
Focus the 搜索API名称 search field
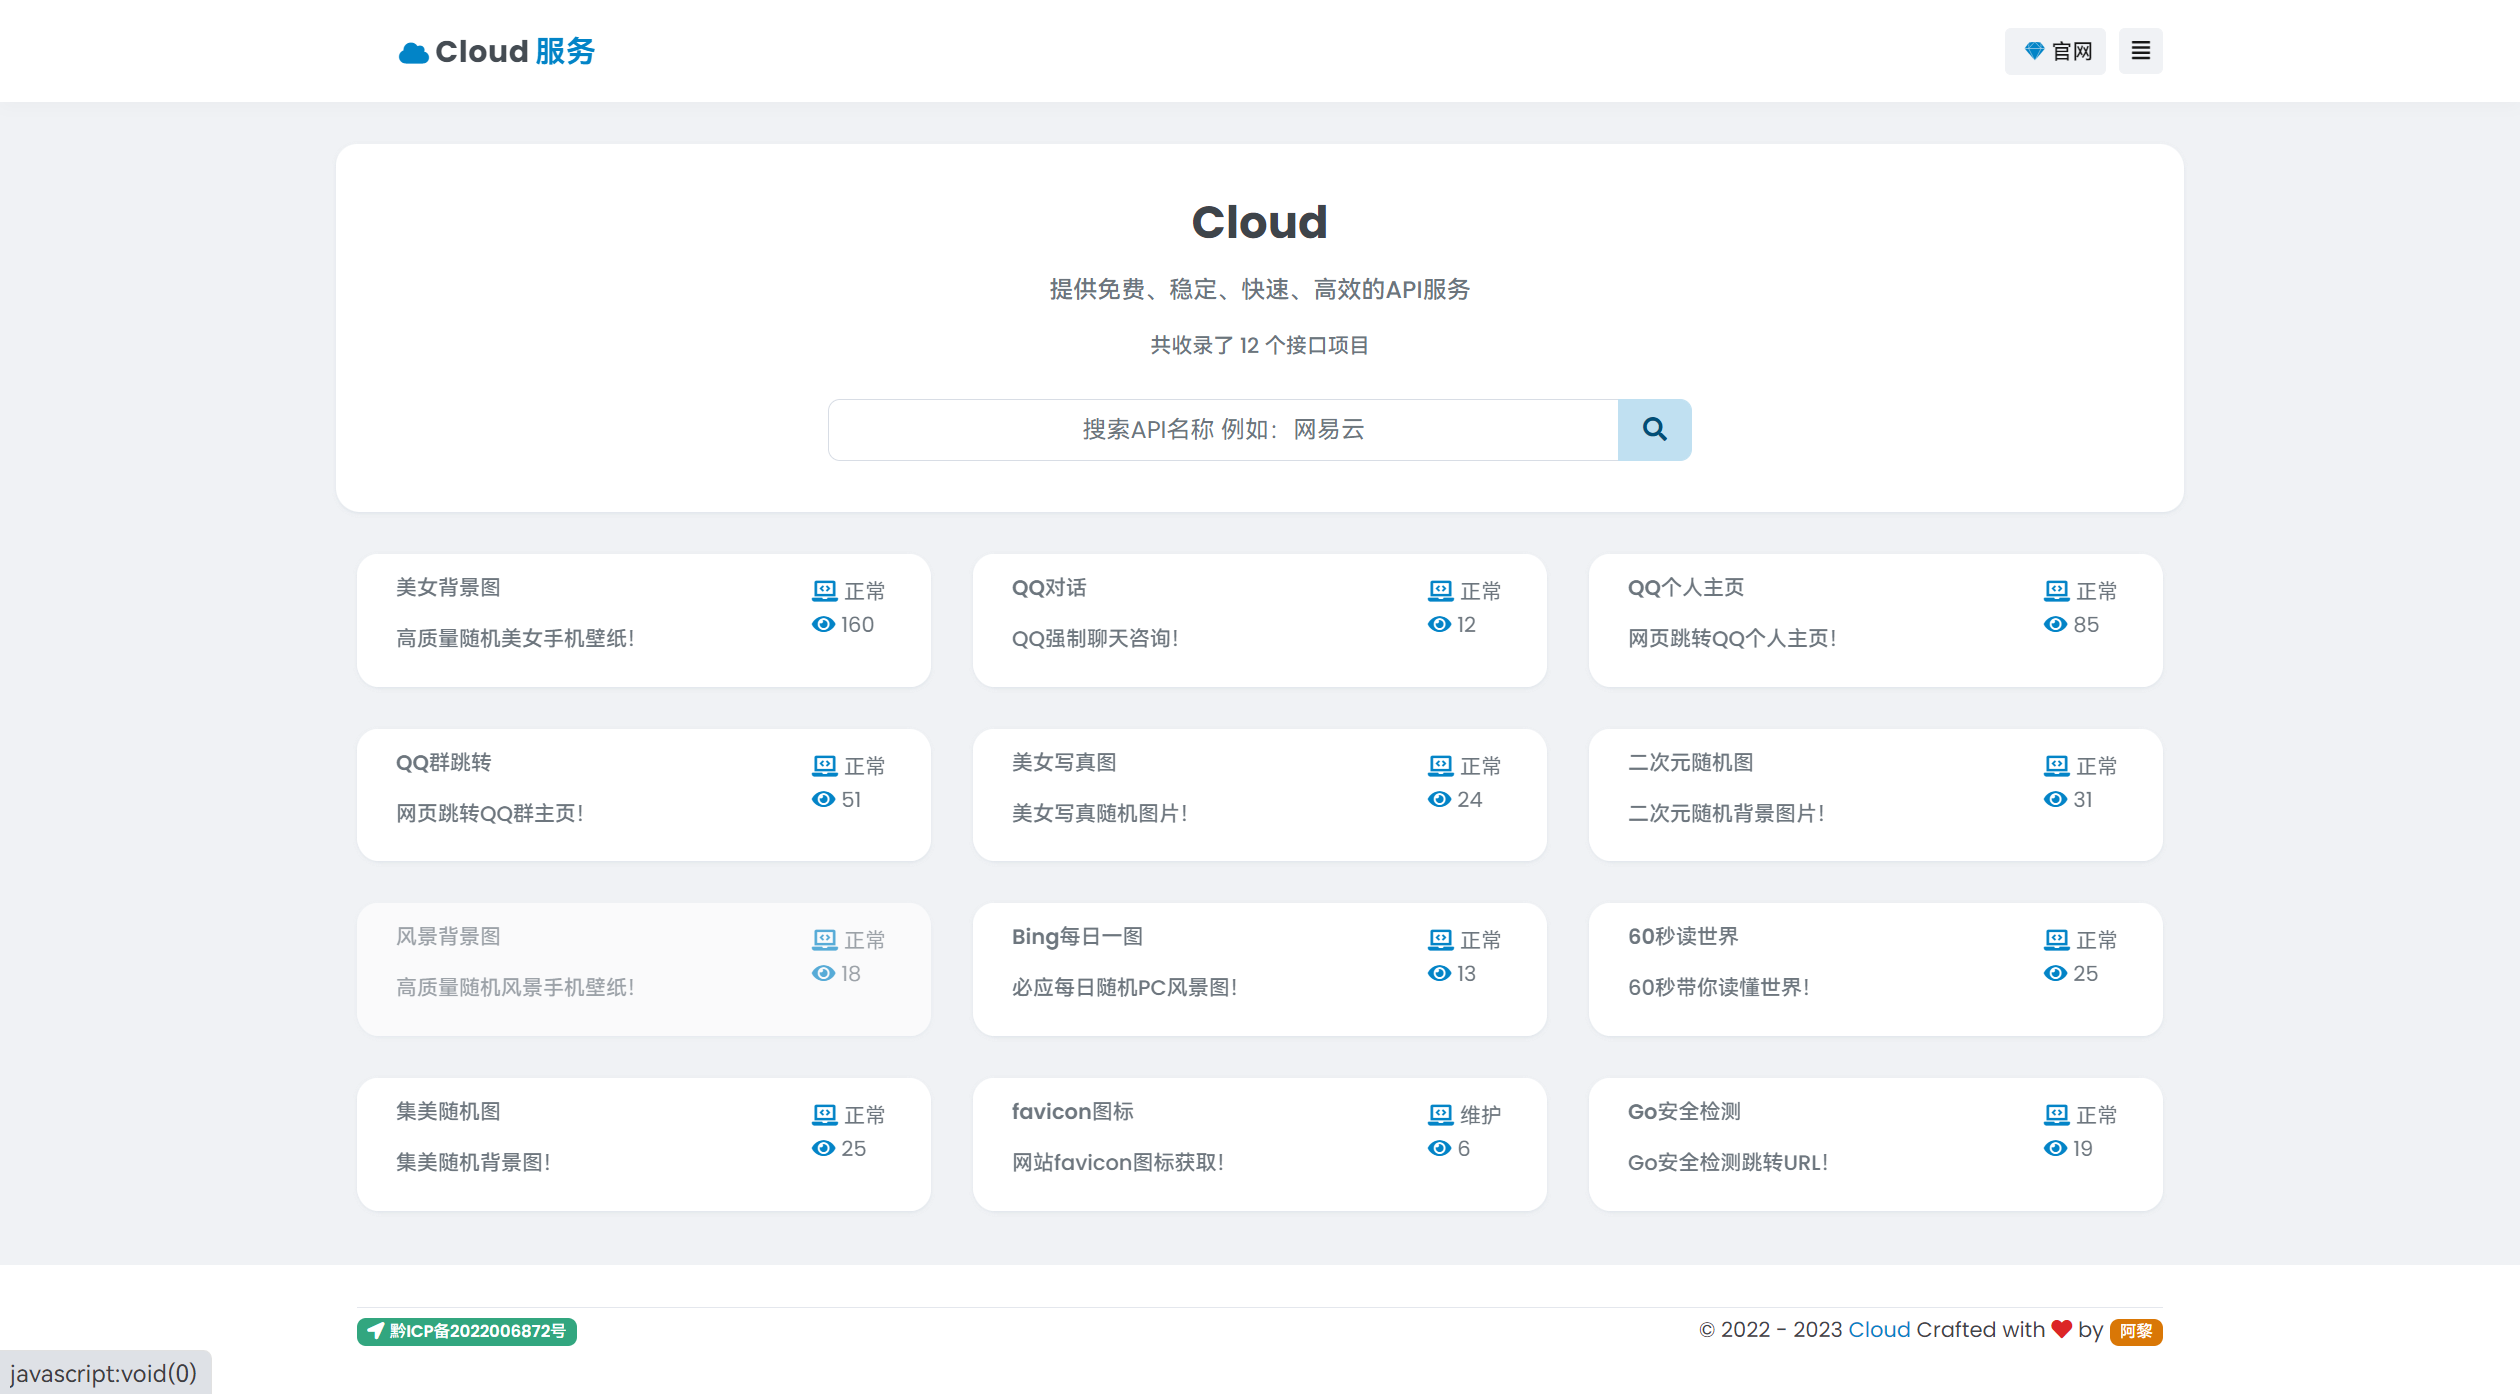click(x=1222, y=430)
